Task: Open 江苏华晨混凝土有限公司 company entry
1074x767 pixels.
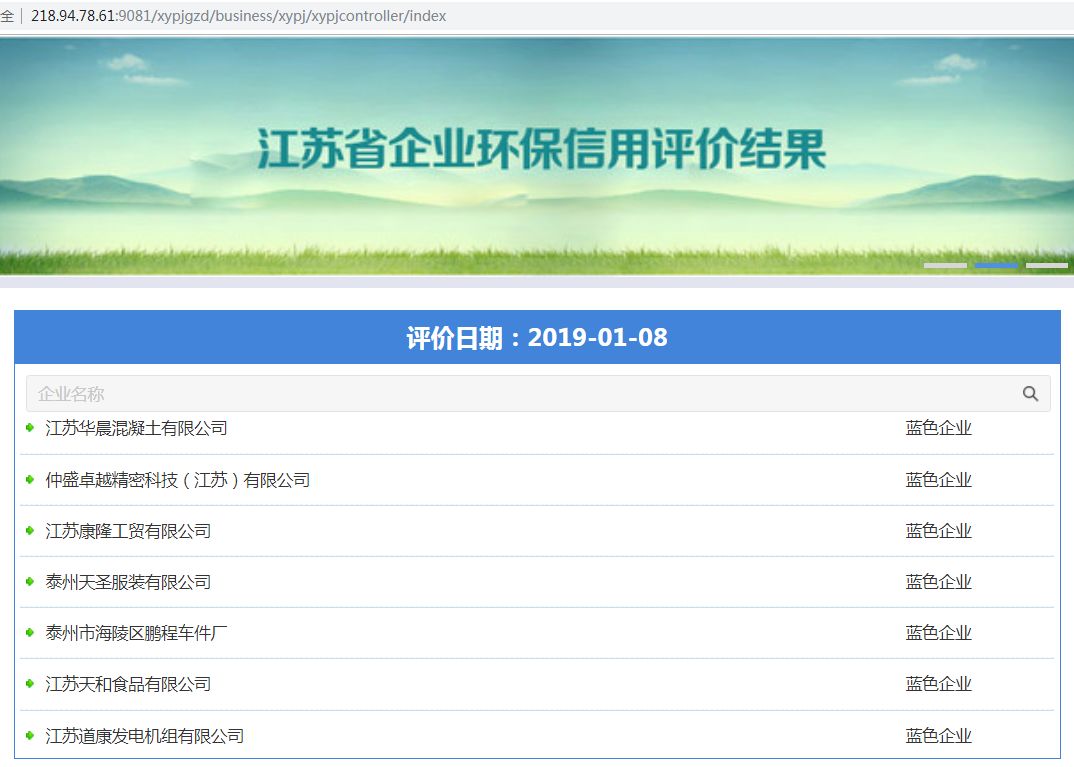Action: (x=137, y=428)
